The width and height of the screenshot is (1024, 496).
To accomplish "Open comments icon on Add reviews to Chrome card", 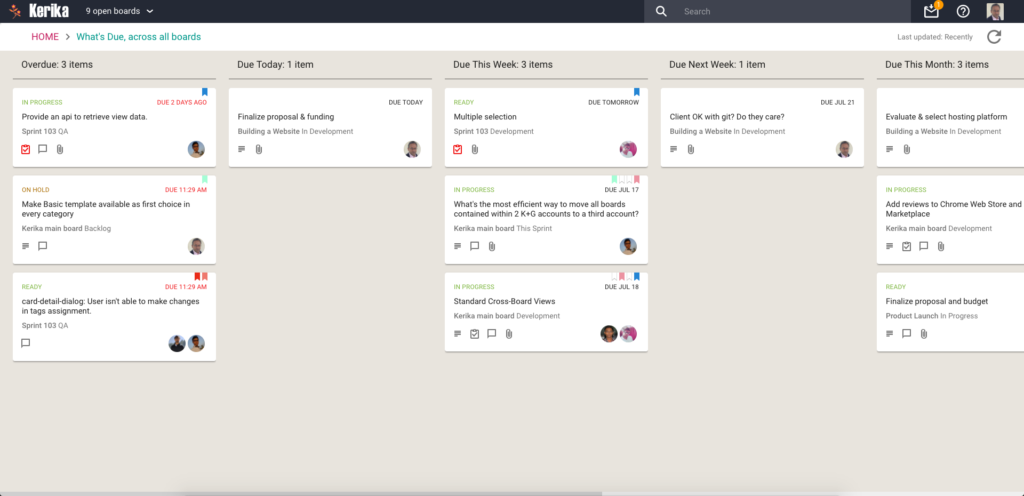I will tap(923, 246).
